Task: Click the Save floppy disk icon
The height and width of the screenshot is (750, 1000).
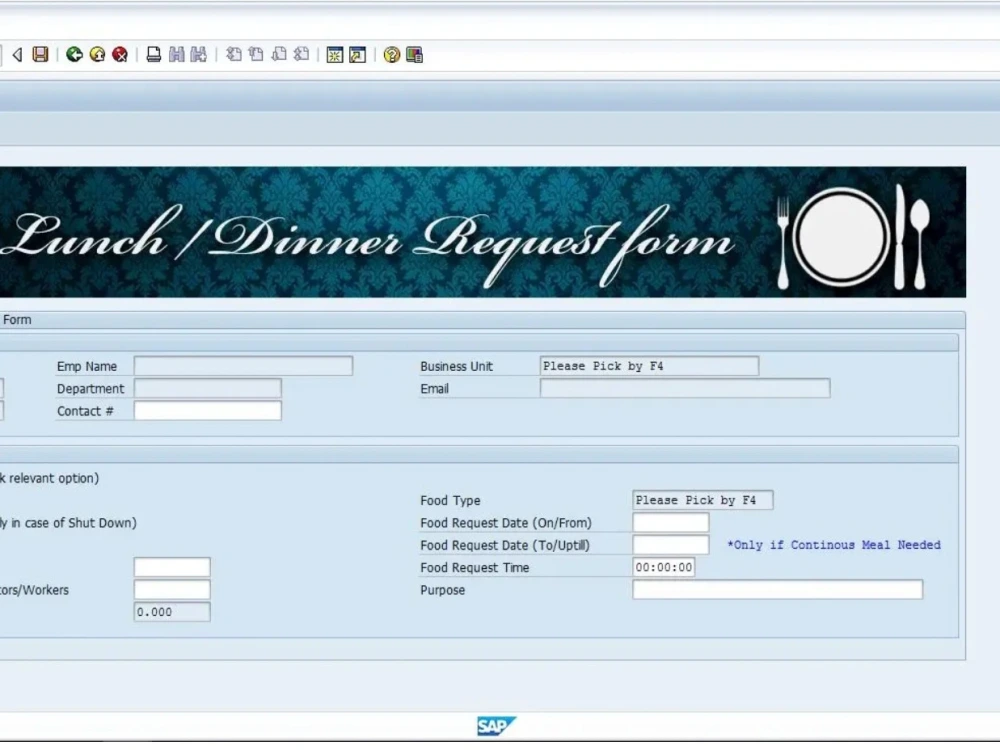Action: pos(40,55)
